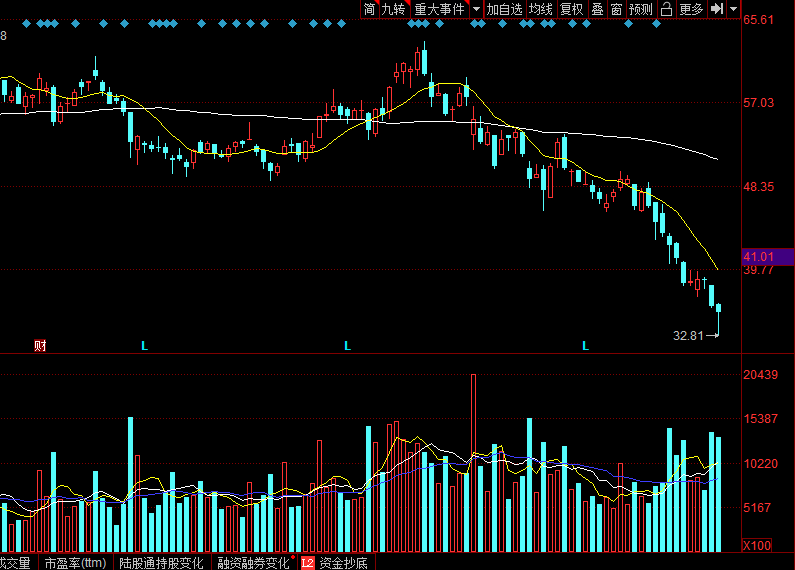Click the L2 资金抄底 tab
Screen dimensions: 795x570
point(335,562)
